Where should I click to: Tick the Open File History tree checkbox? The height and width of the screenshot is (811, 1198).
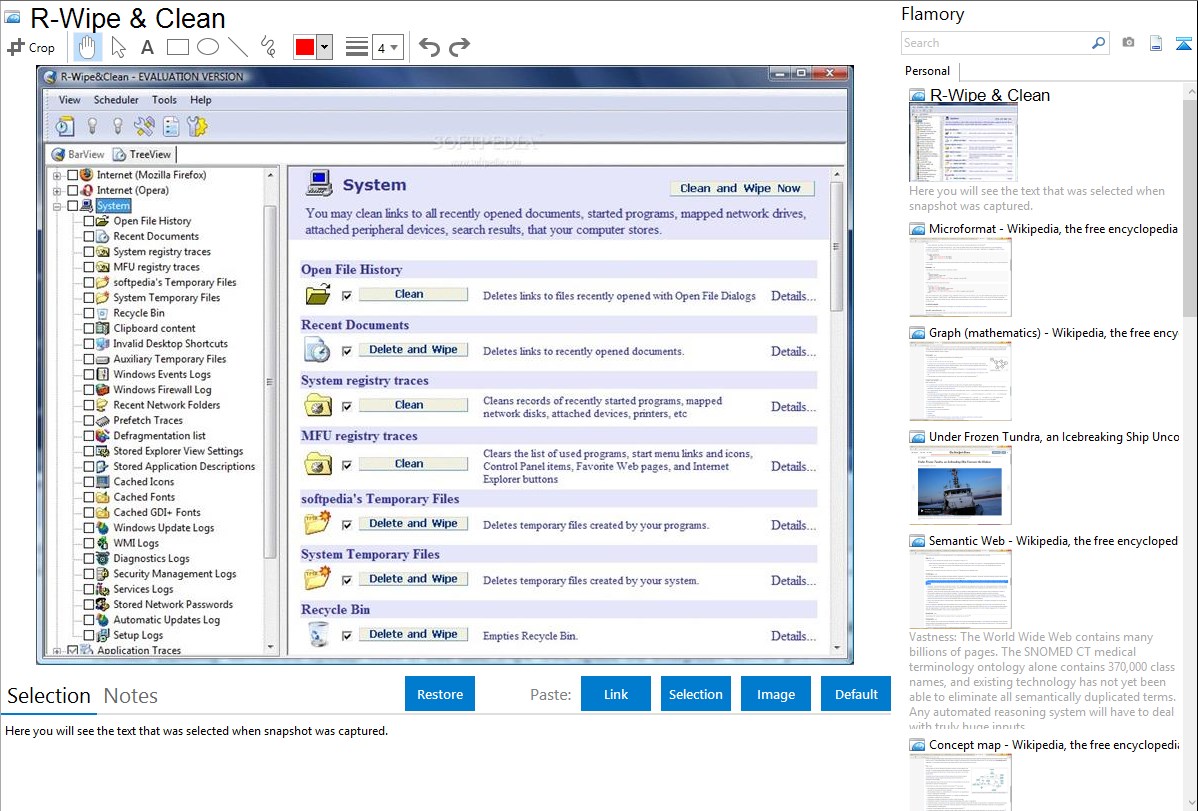89,221
